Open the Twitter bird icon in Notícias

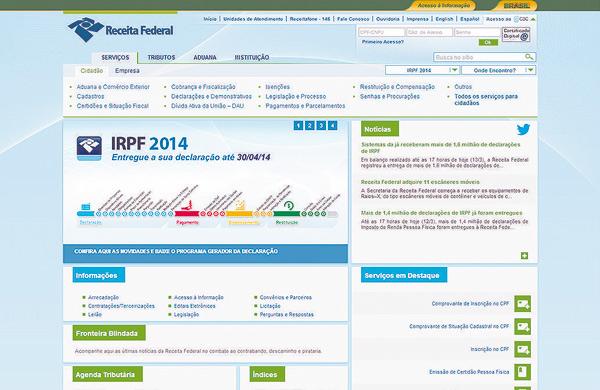tap(523, 129)
